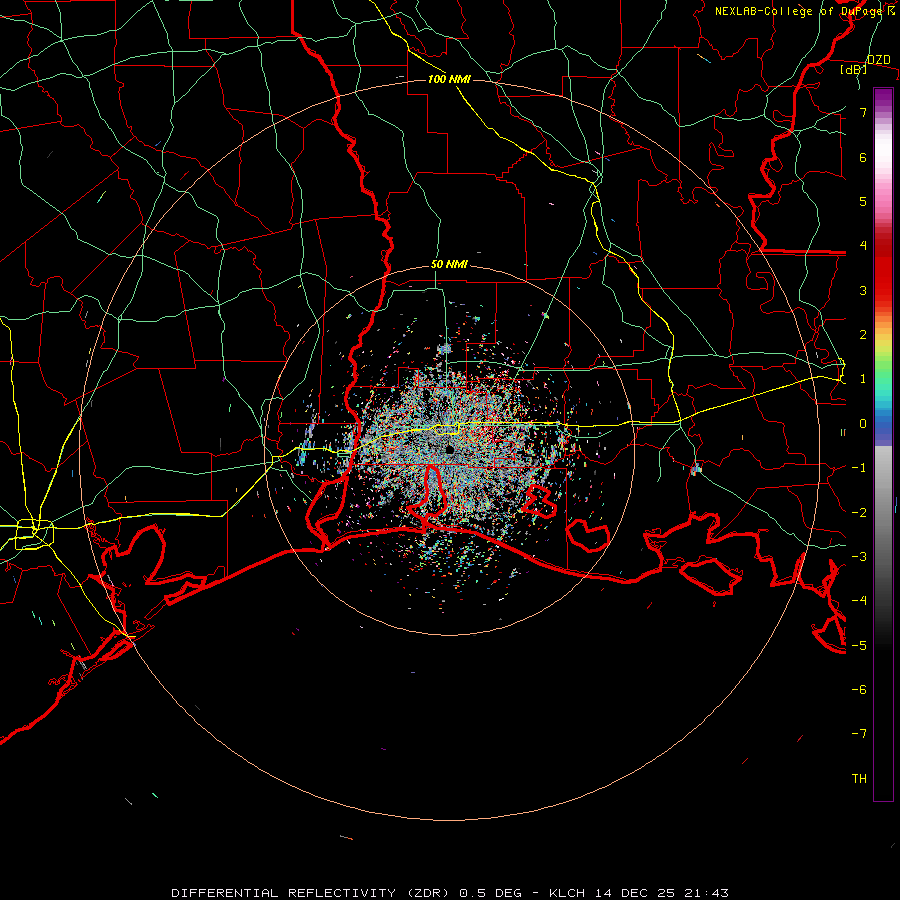Click the DZD legend title
900x900 pixels.
[879, 60]
